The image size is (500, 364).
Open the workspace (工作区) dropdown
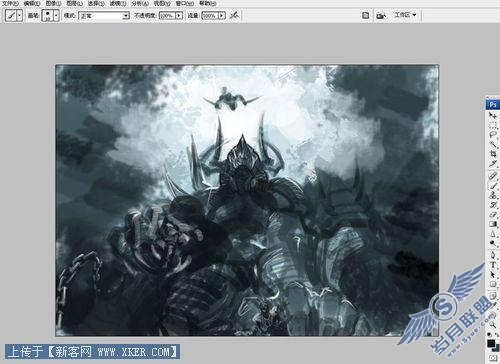406,15
